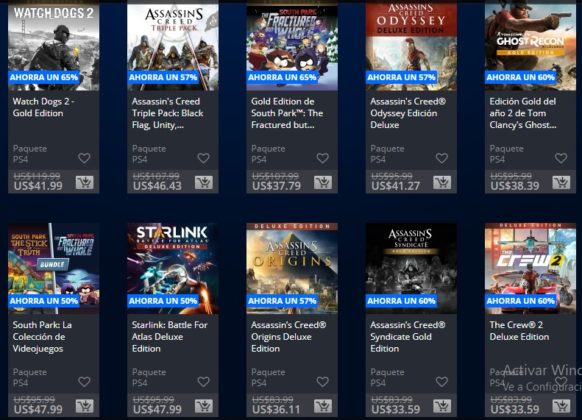Toggle wishlist heart for Starlink Deluxe Edition
The height and width of the screenshot is (420, 582).
tap(203, 381)
